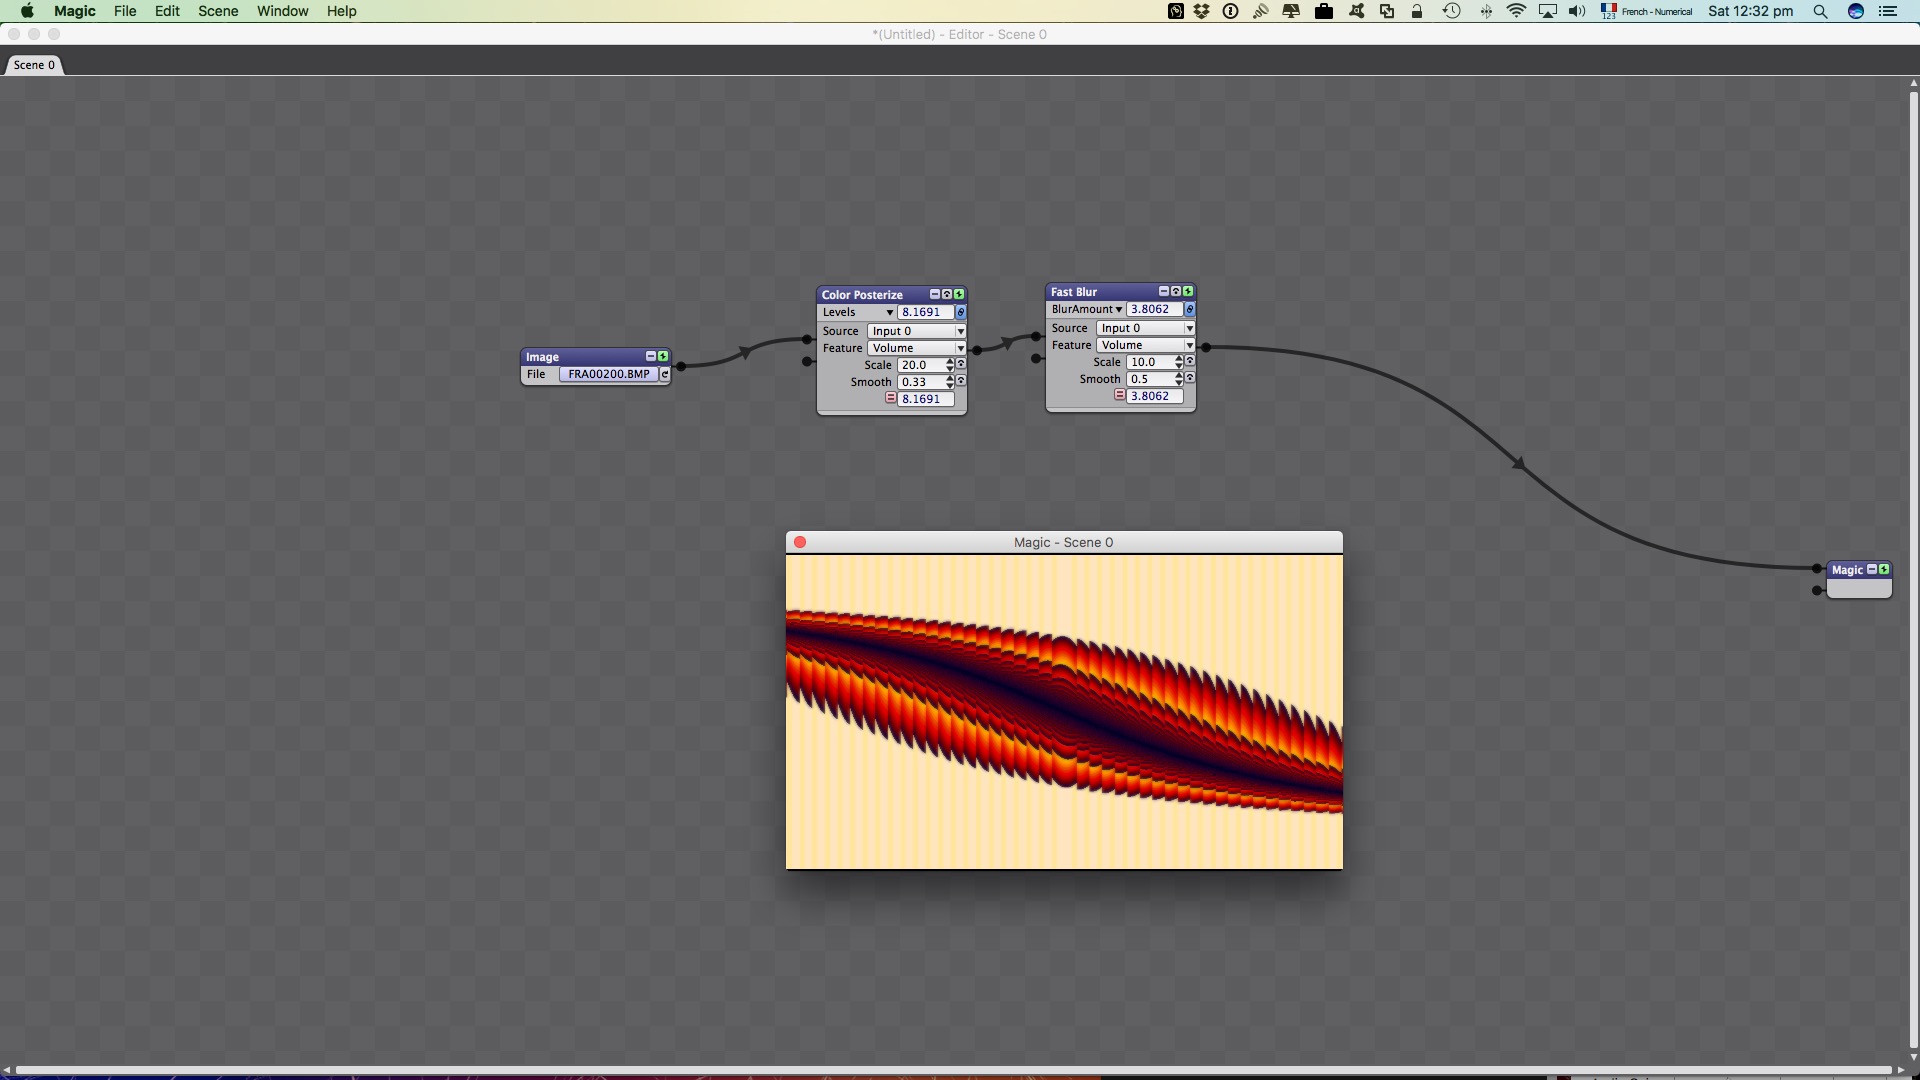Collapse the Color Posterize node
1920x1080 pixels.
click(x=934, y=294)
